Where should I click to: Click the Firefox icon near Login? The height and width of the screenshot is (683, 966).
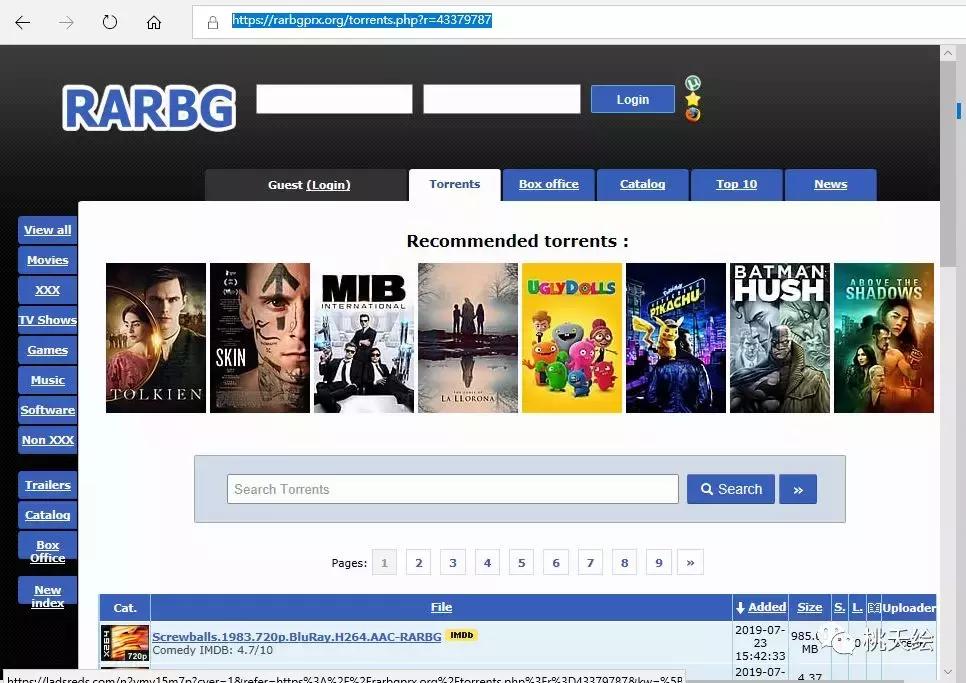(692, 114)
